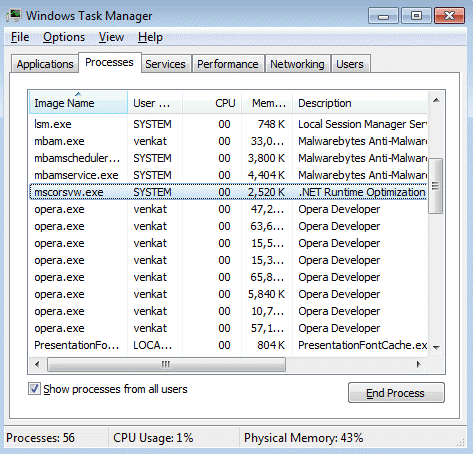Image resolution: width=473 pixels, height=454 pixels.
Task: Click the .NET Runtime Optimization description
Action: coord(362,192)
